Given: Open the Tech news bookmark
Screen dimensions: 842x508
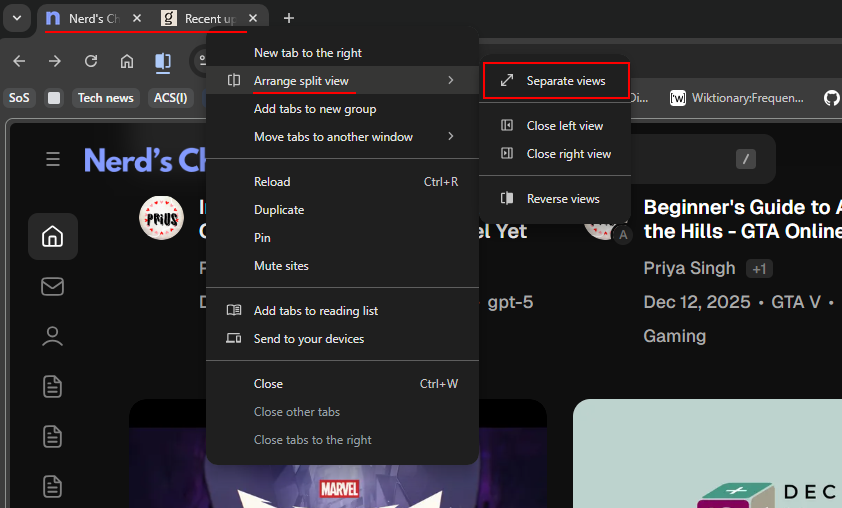Looking at the screenshot, I should [x=105, y=98].
